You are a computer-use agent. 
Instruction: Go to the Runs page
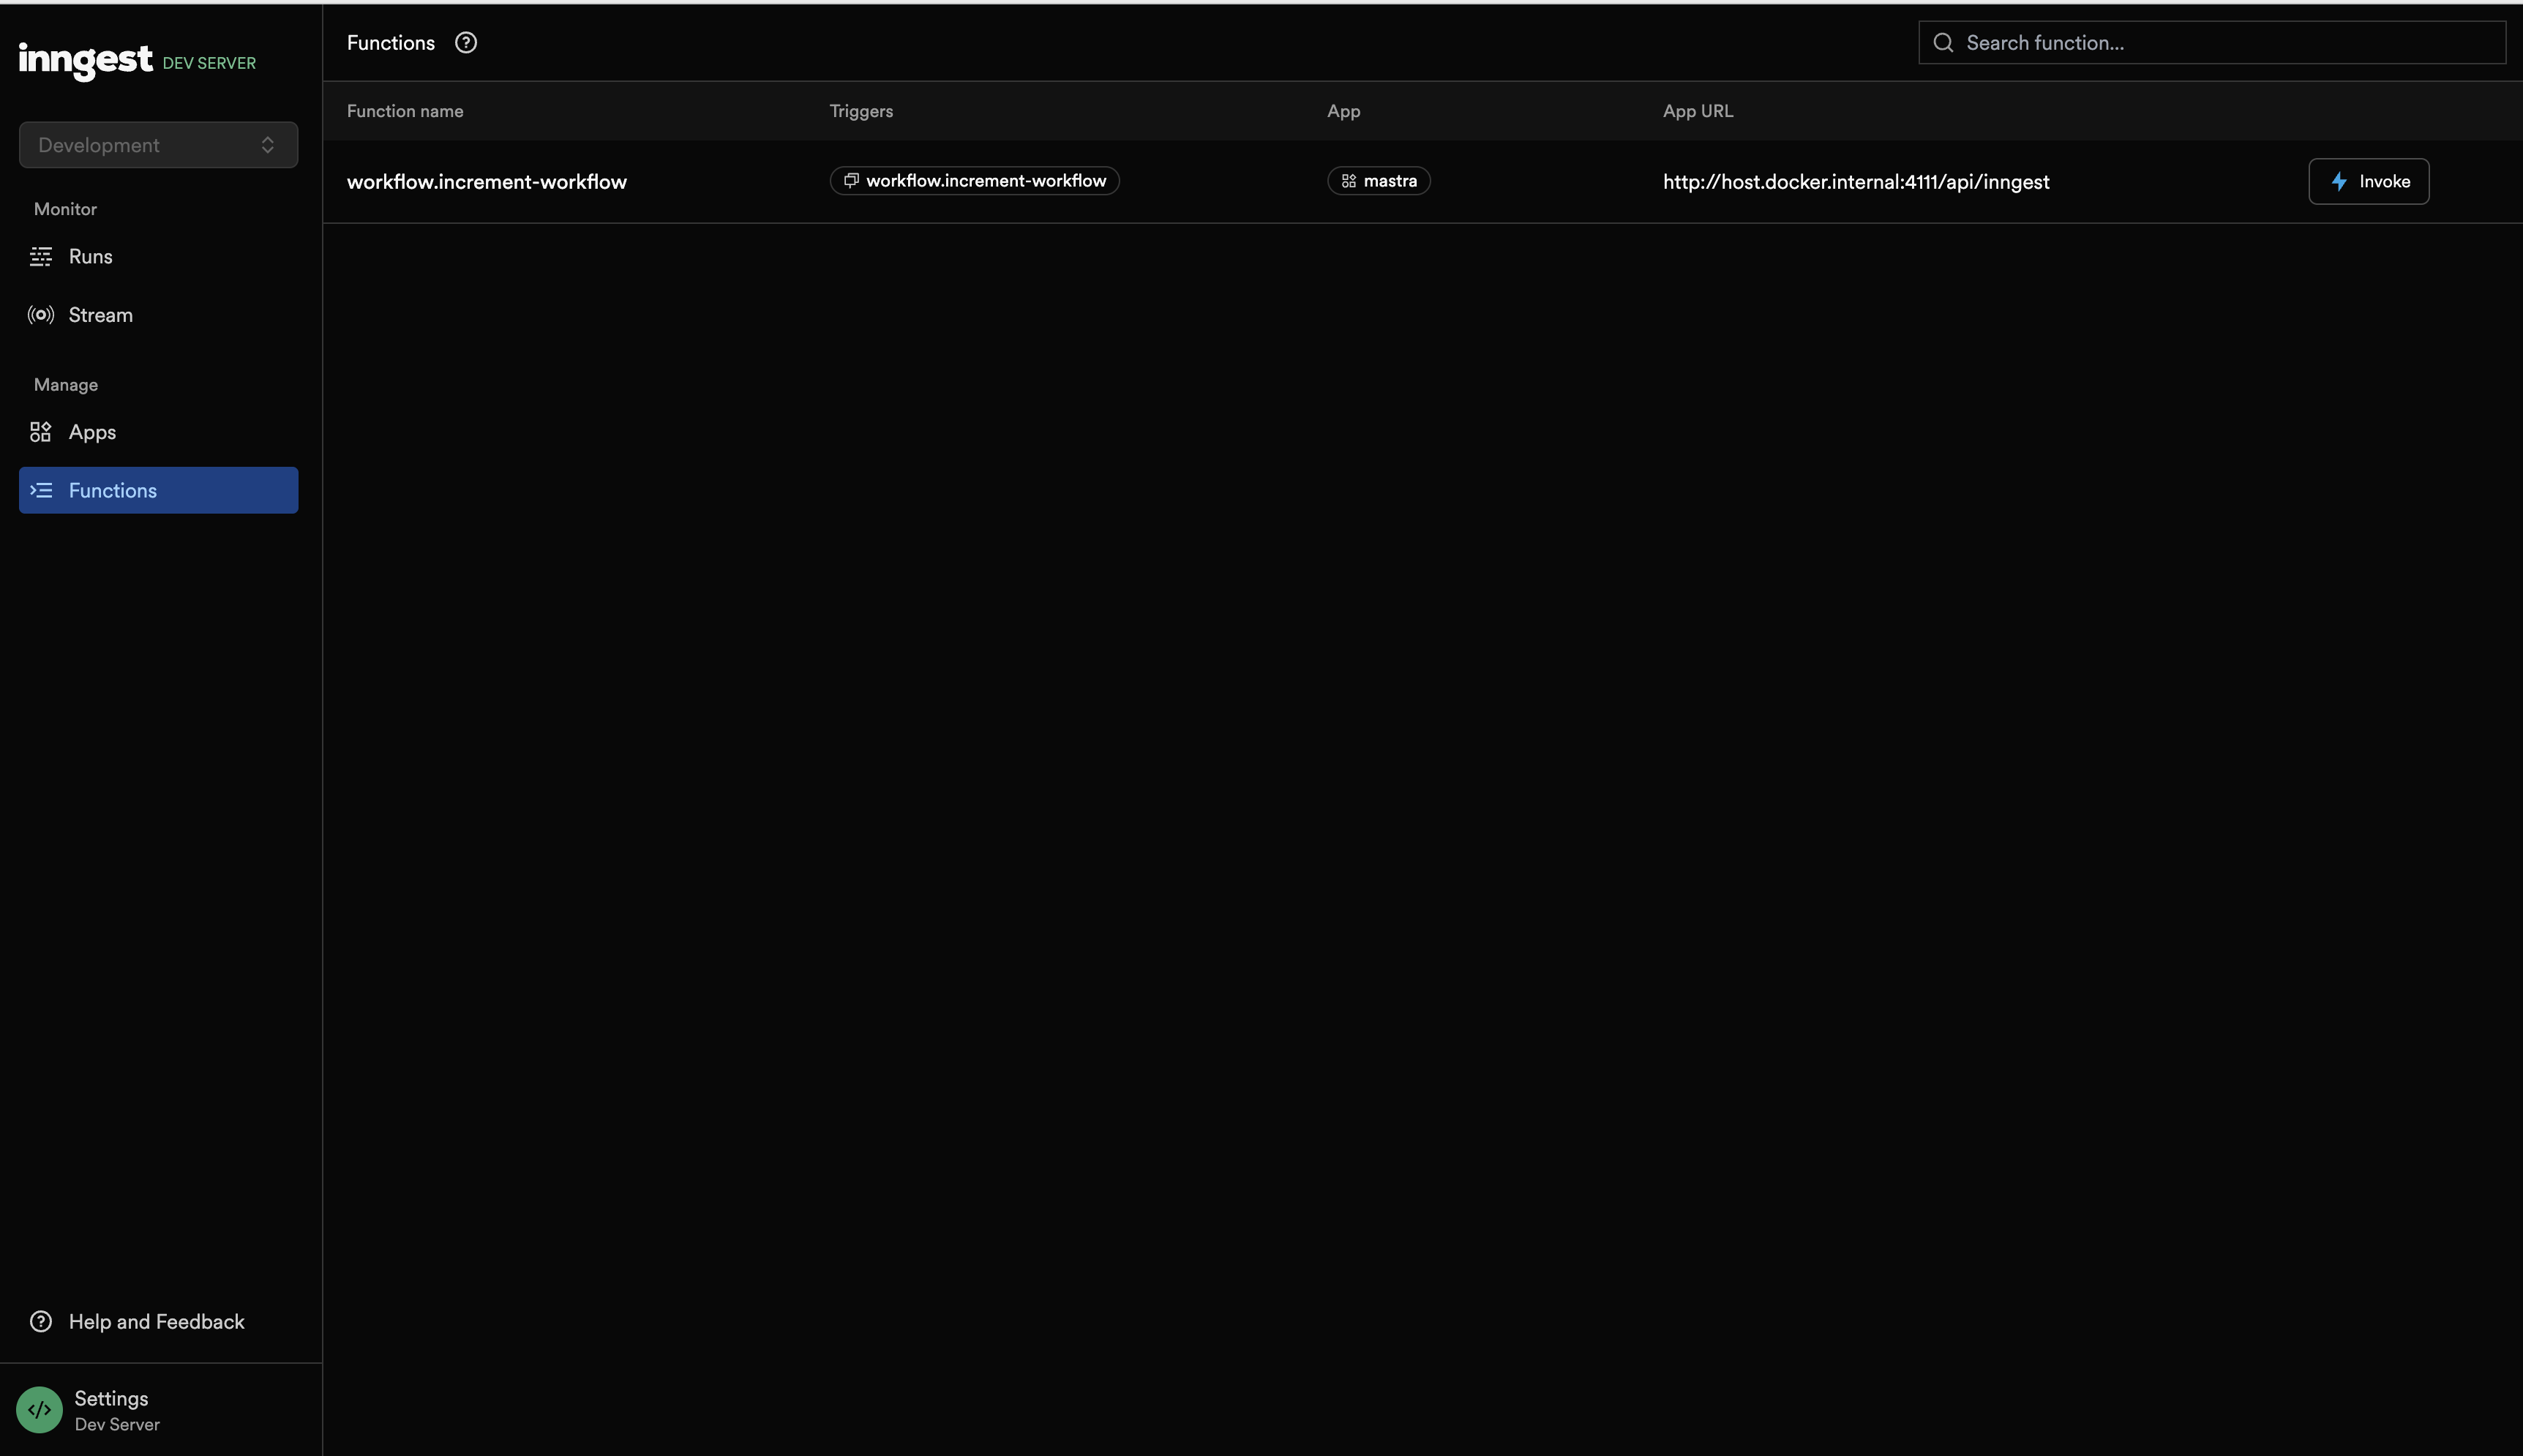click(91, 257)
